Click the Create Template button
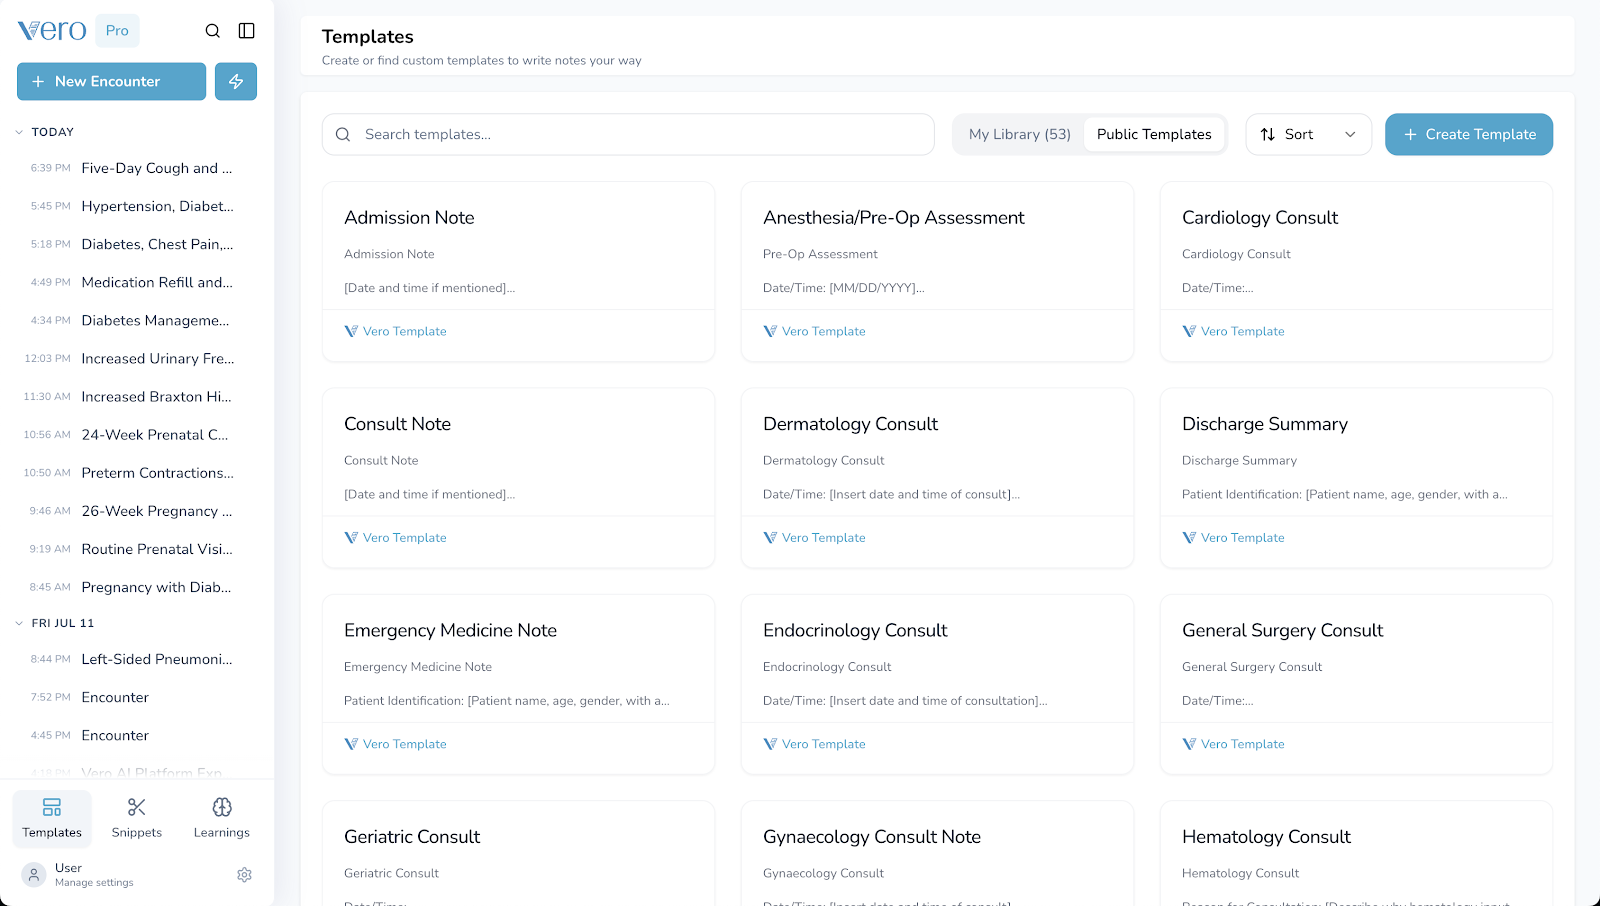1600x906 pixels. [x=1468, y=134]
